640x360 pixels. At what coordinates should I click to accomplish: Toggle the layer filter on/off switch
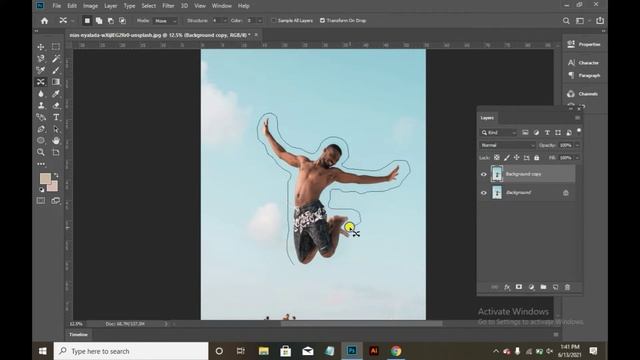tap(579, 131)
